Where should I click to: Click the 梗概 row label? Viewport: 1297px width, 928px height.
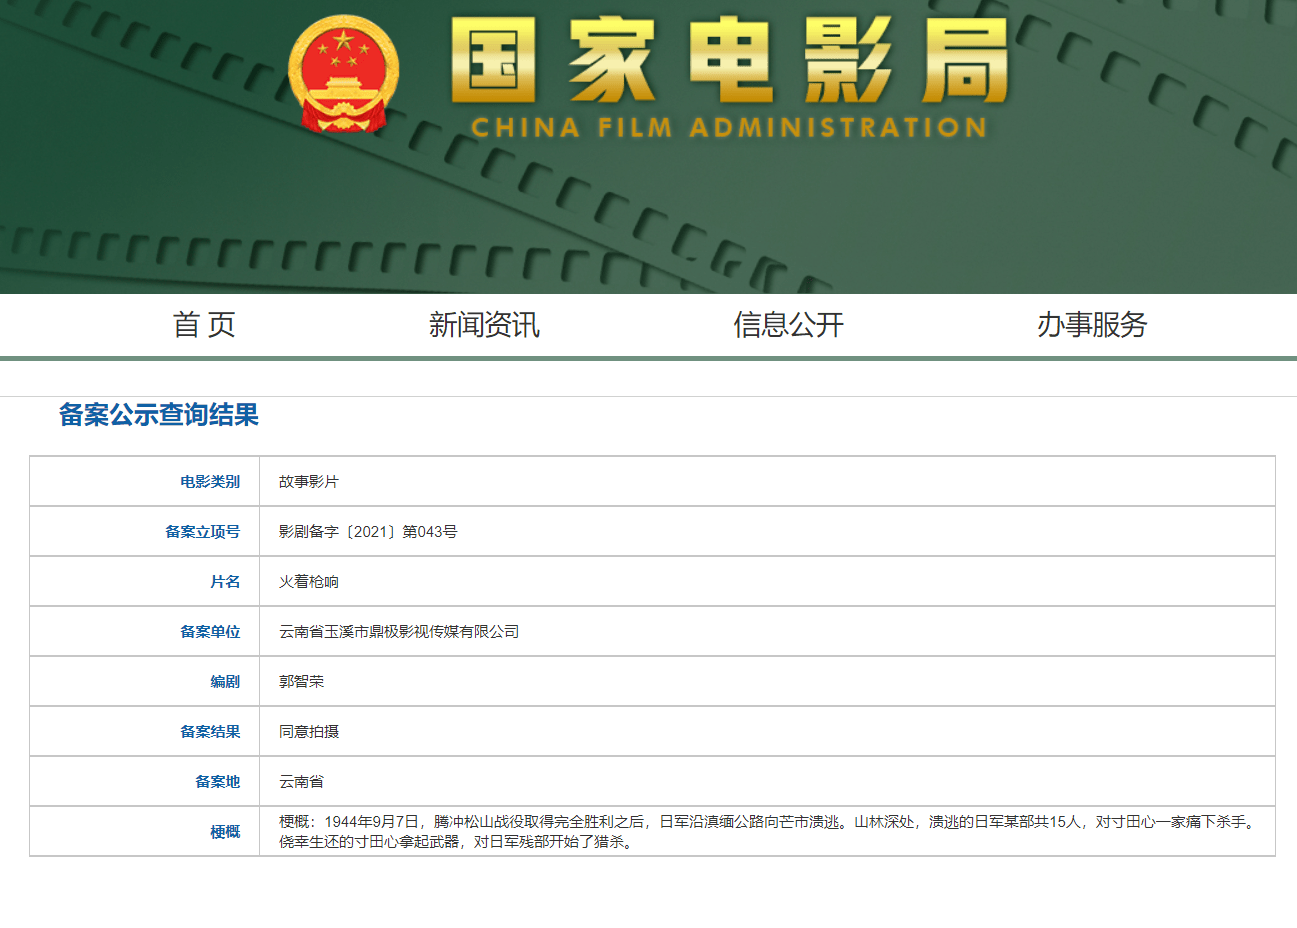225,832
